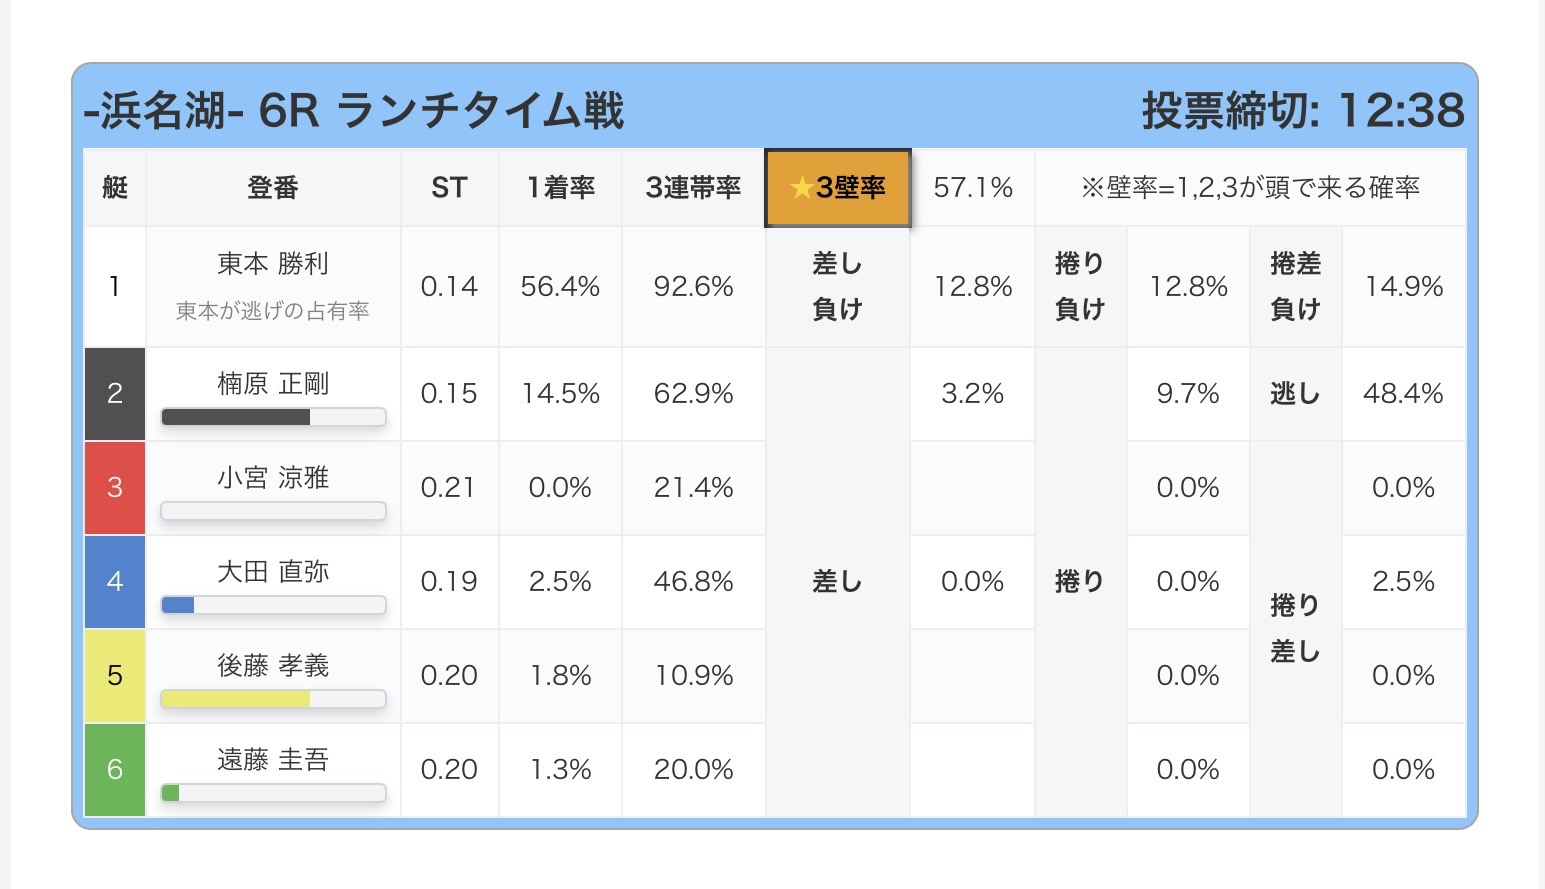Click the progress bar under 楠原 正剛
This screenshot has height=889, width=1545.
pos(273,417)
